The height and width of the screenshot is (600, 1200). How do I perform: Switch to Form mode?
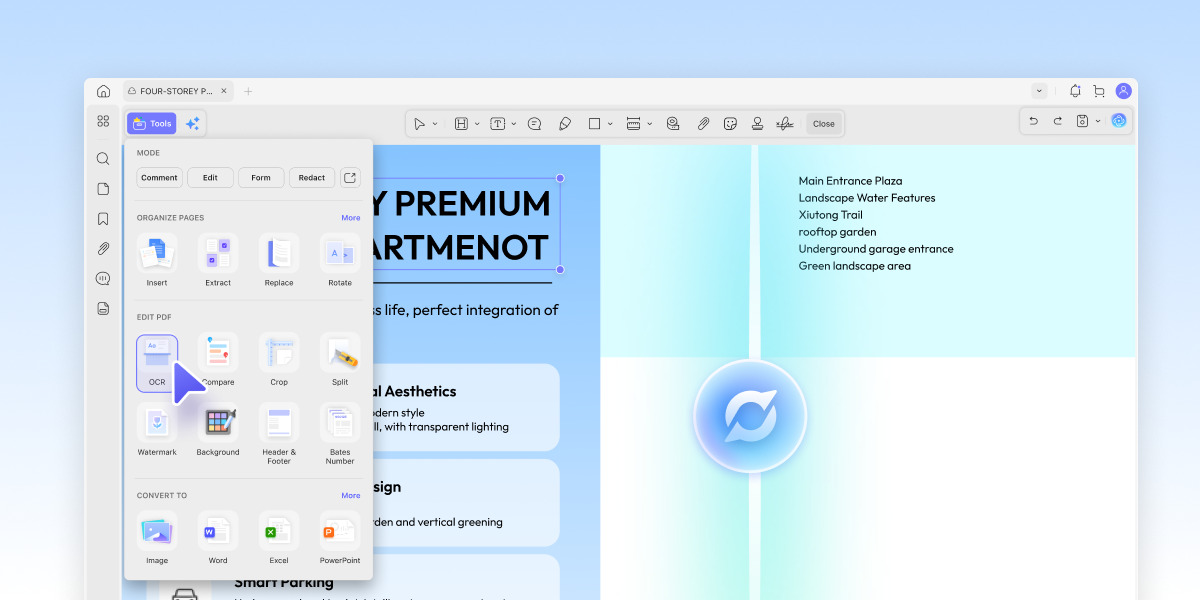pyautogui.click(x=261, y=178)
